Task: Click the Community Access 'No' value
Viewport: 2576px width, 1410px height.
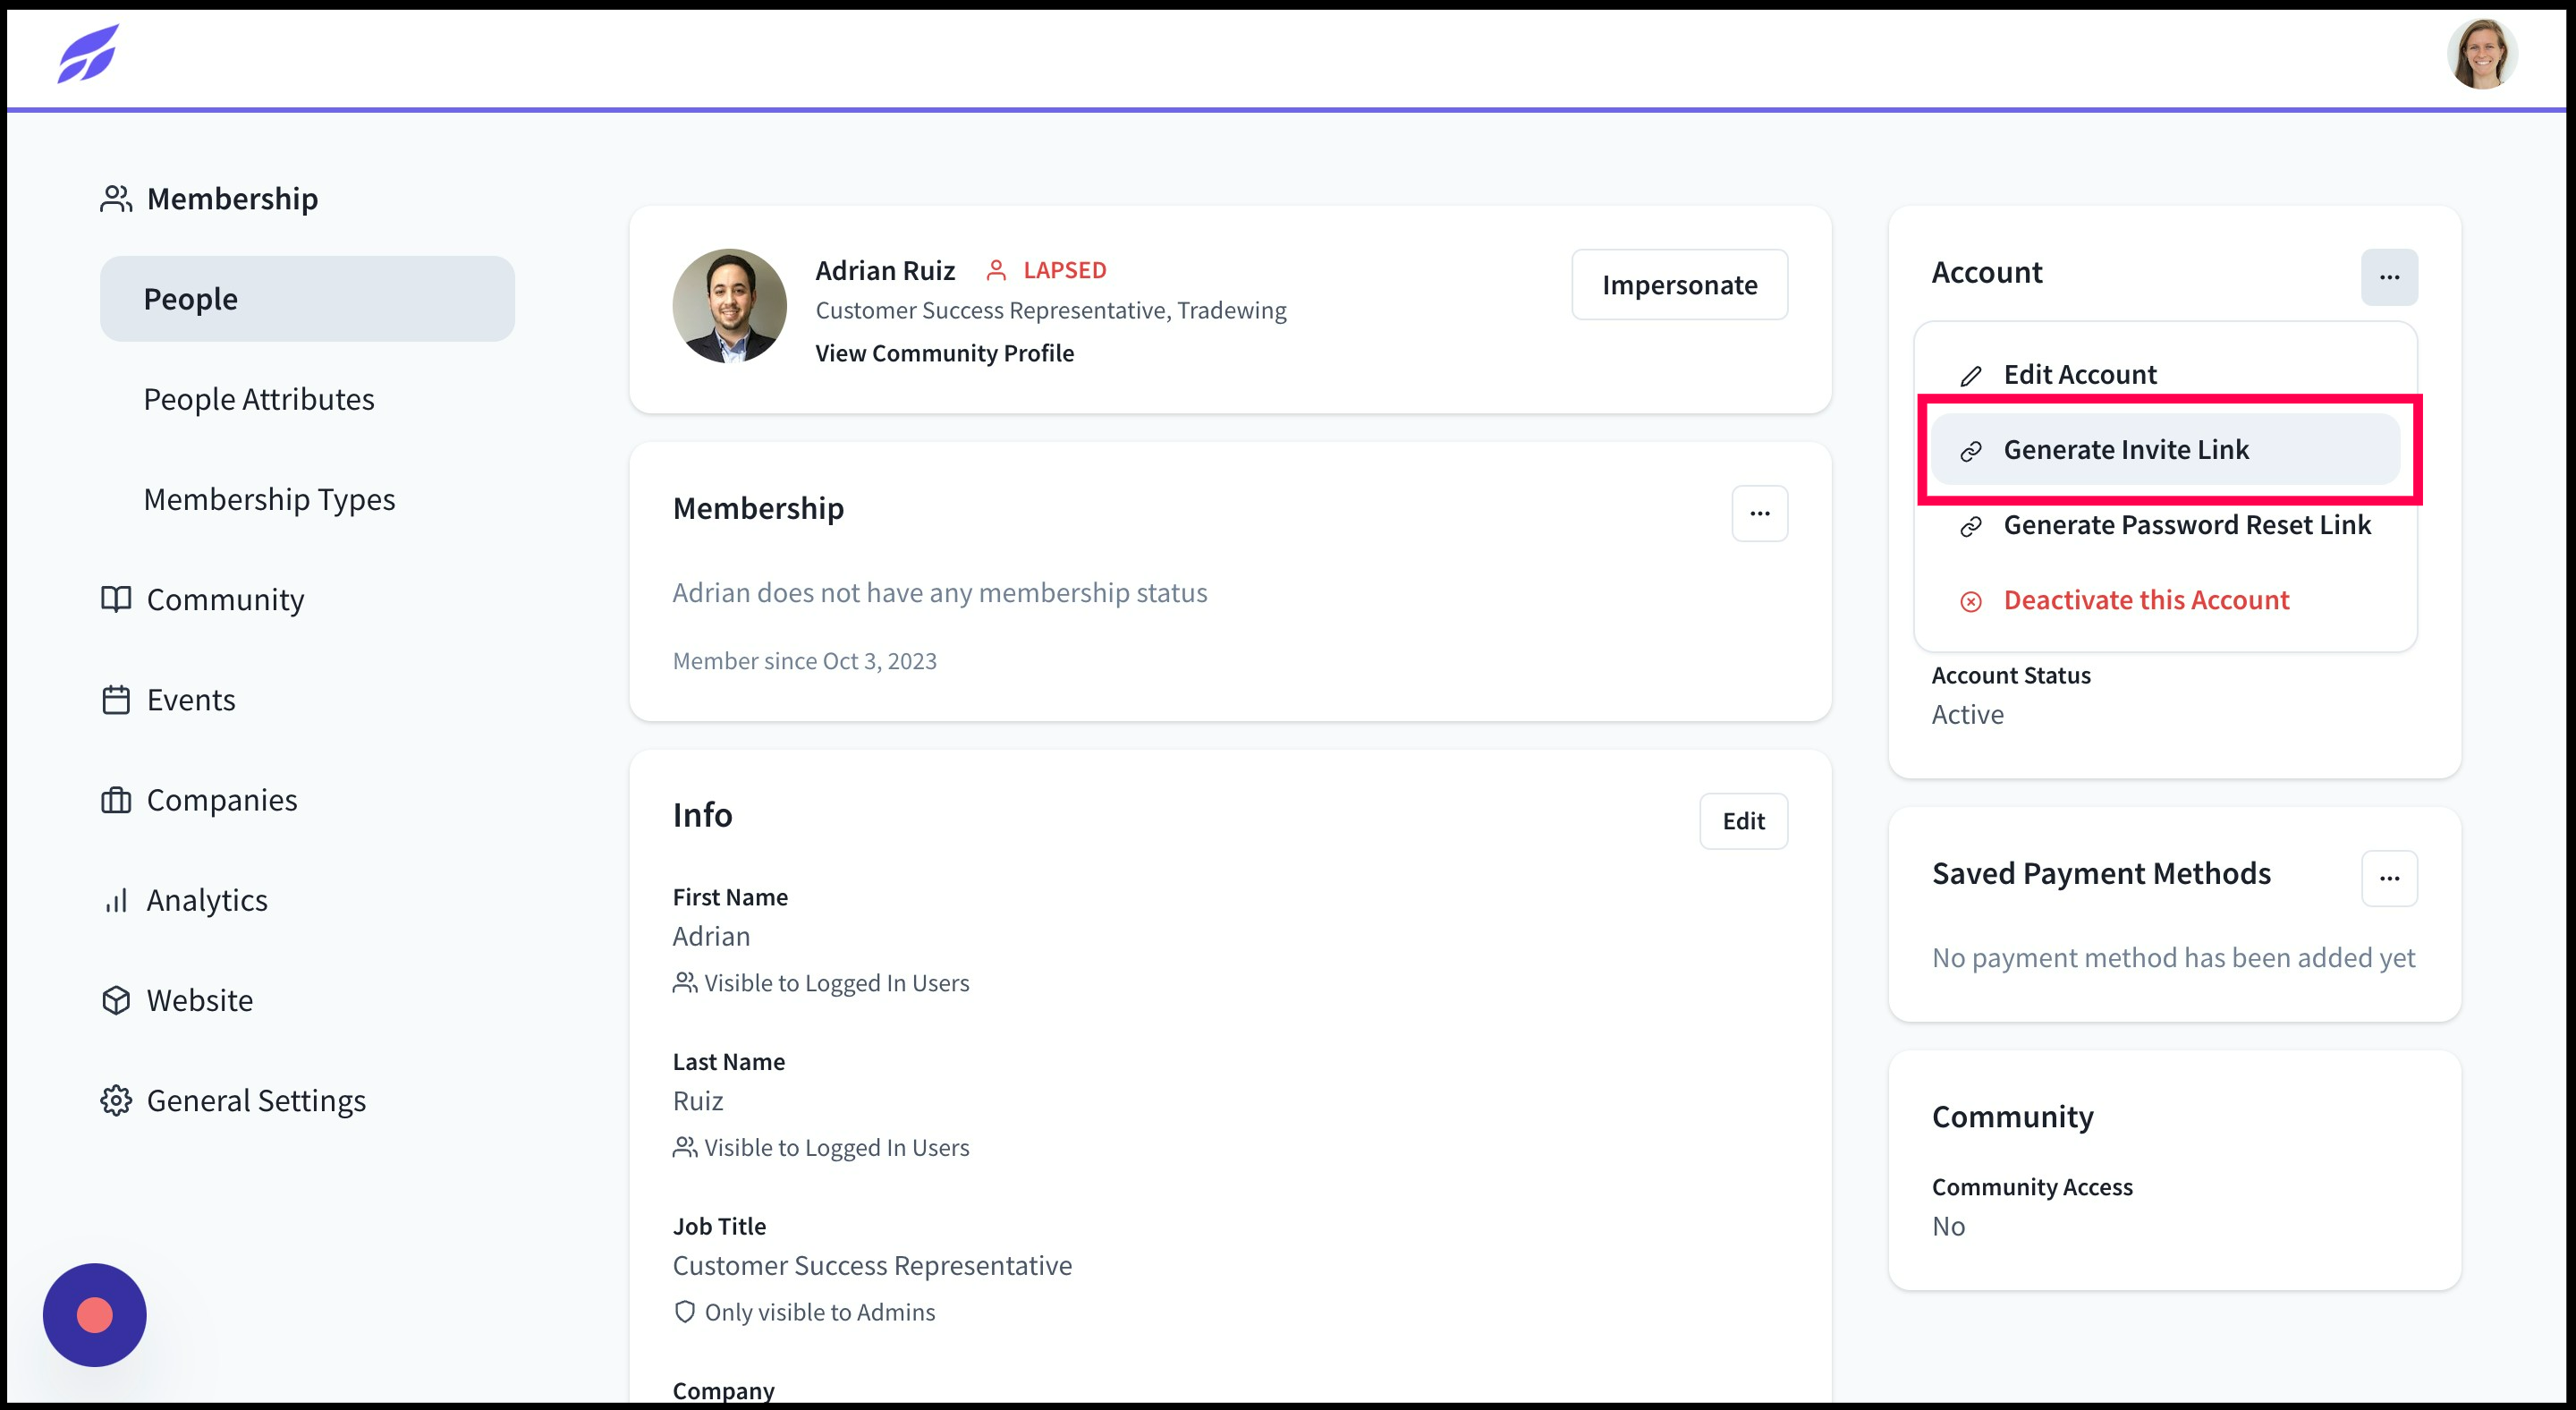Action: [x=1948, y=1226]
